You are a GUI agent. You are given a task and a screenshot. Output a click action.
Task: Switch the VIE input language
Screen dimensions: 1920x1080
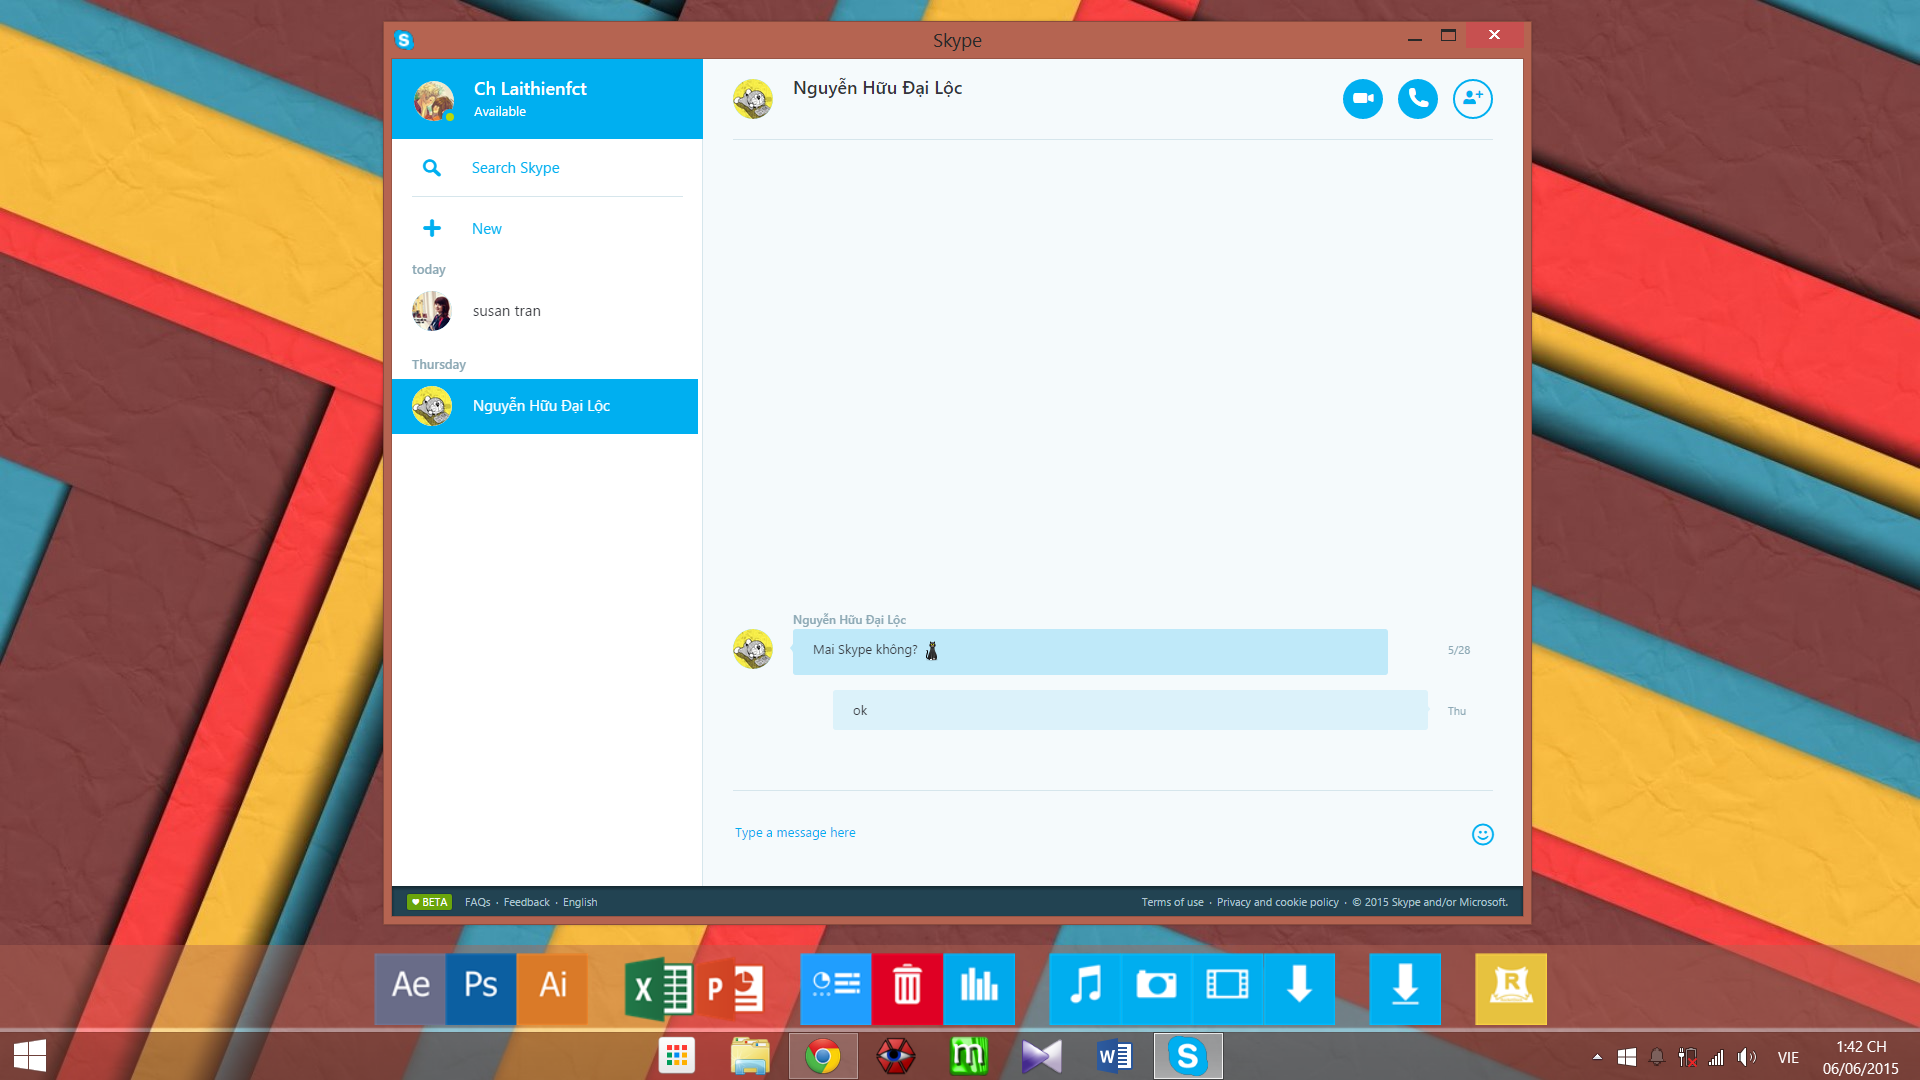(1788, 1057)
